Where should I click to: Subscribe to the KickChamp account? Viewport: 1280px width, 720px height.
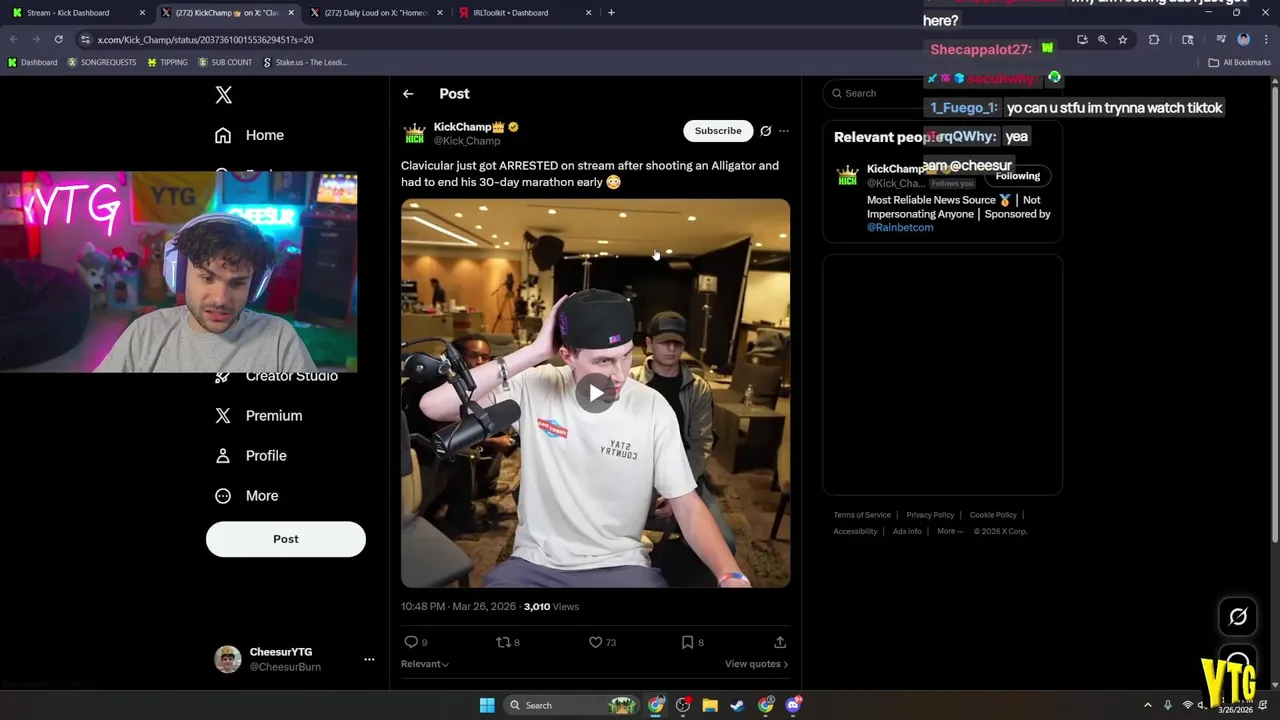pos(718,131)
